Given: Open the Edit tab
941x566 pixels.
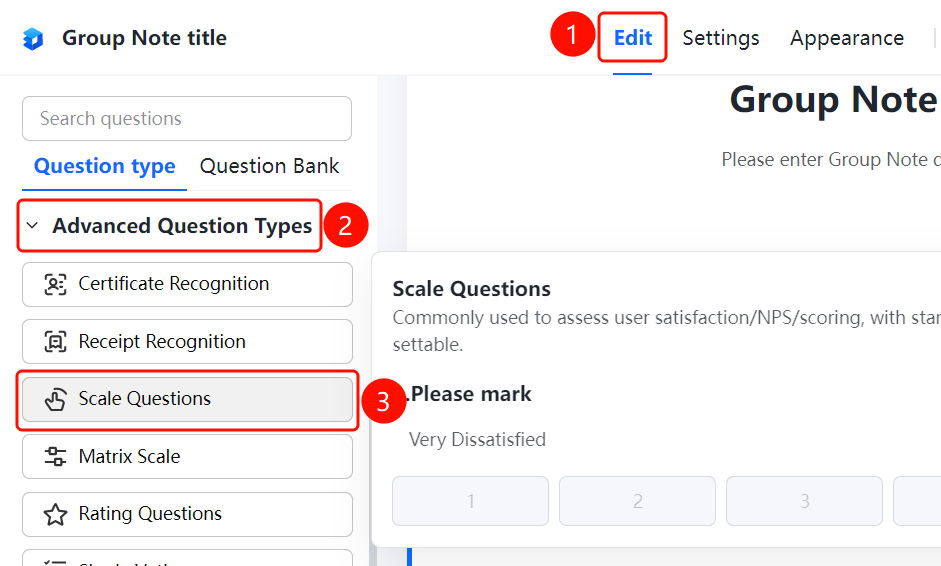Looking at the screenshot, I should pyautogui.click(x=633, y=38).
